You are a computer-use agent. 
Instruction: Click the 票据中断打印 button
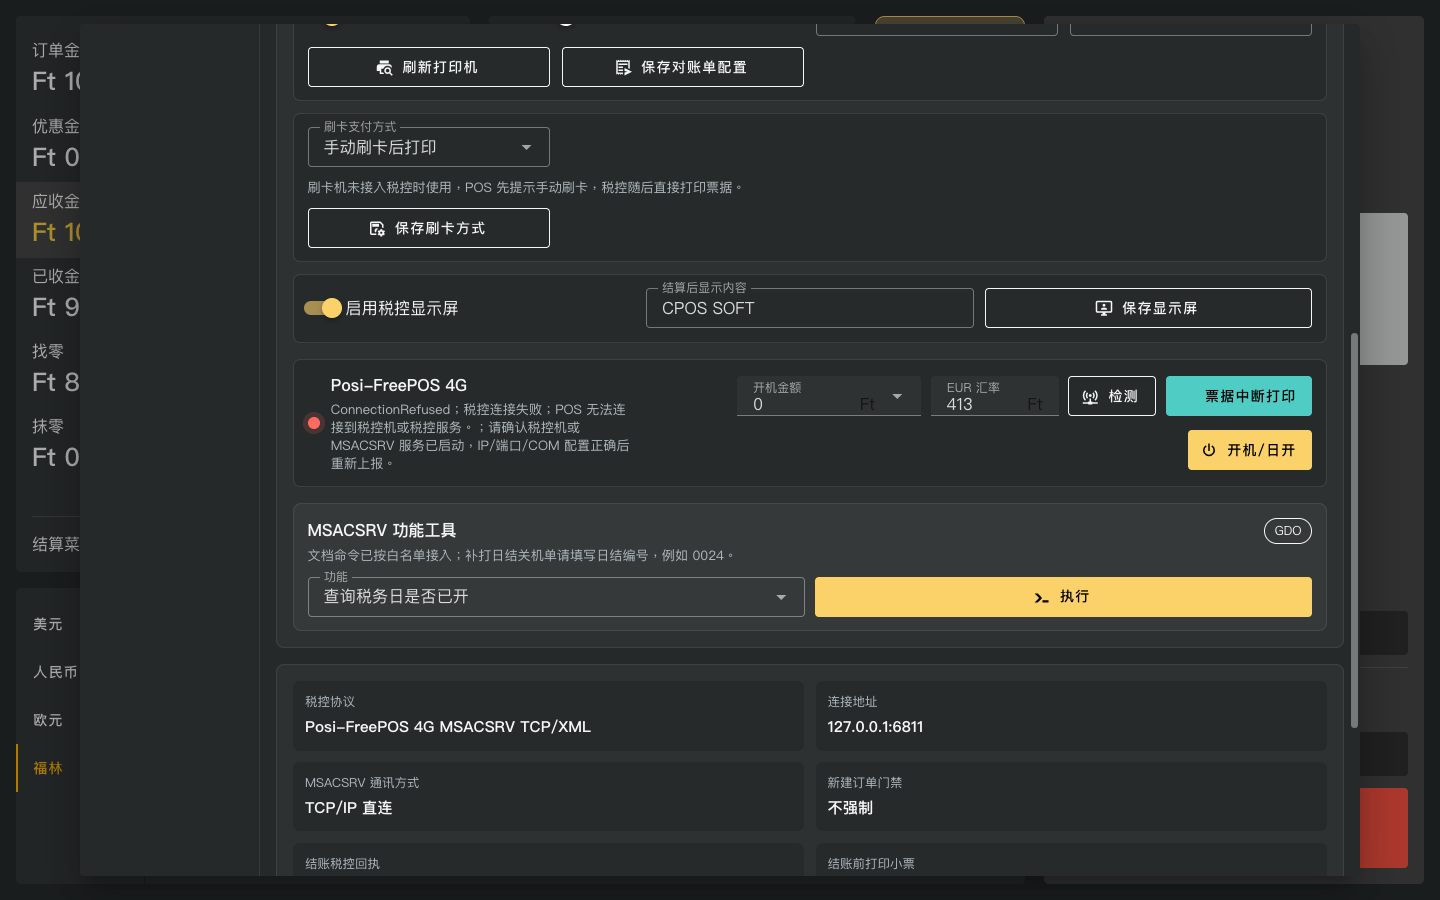pos(1239,396)
